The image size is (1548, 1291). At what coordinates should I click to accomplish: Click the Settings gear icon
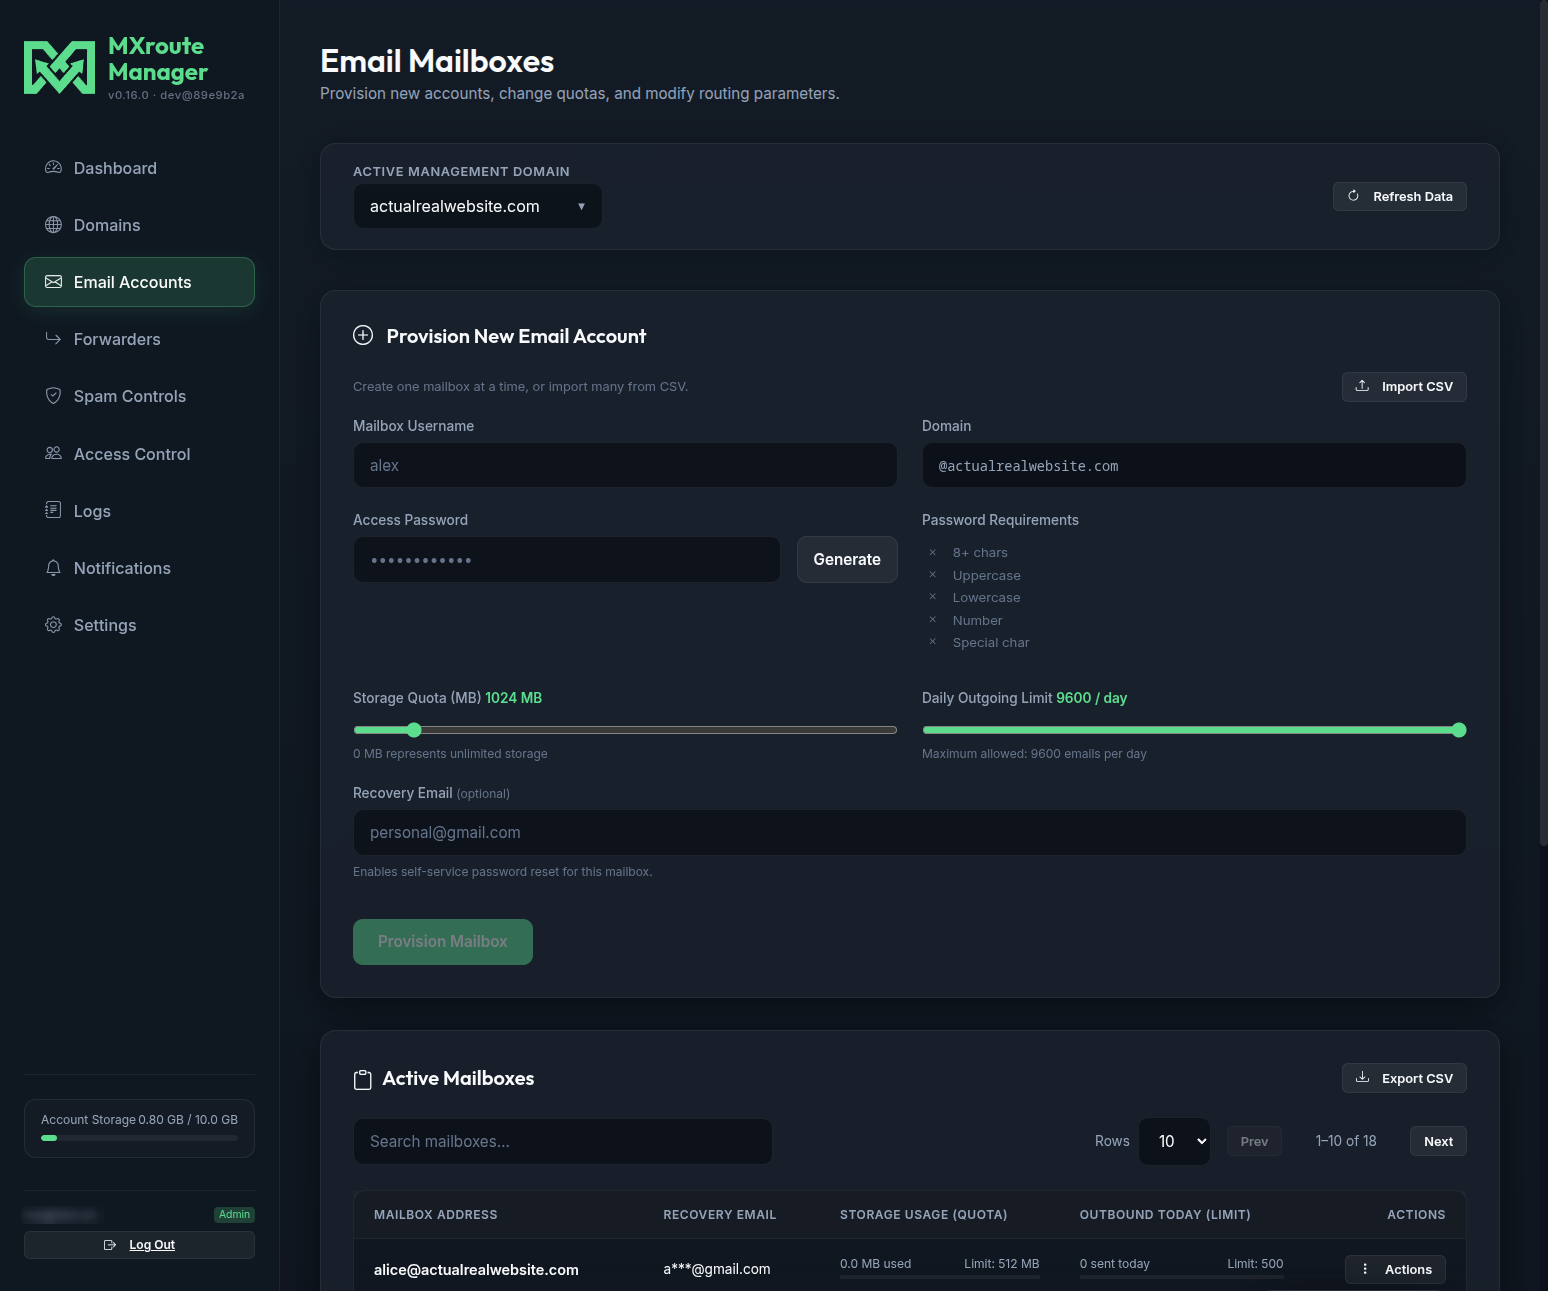click(x=53, y=625)
